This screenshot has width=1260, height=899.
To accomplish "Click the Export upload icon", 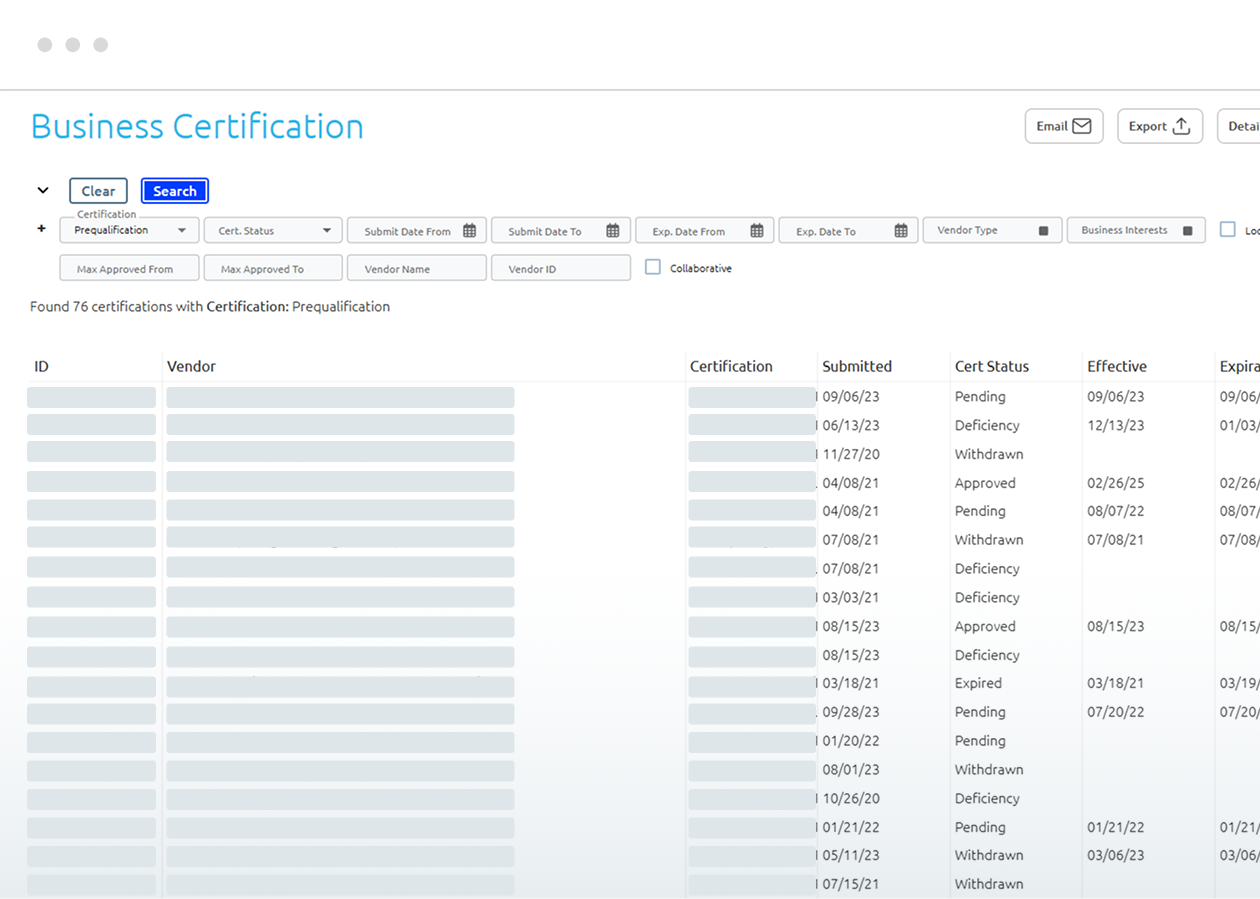I will click(x=1181, y=127).
